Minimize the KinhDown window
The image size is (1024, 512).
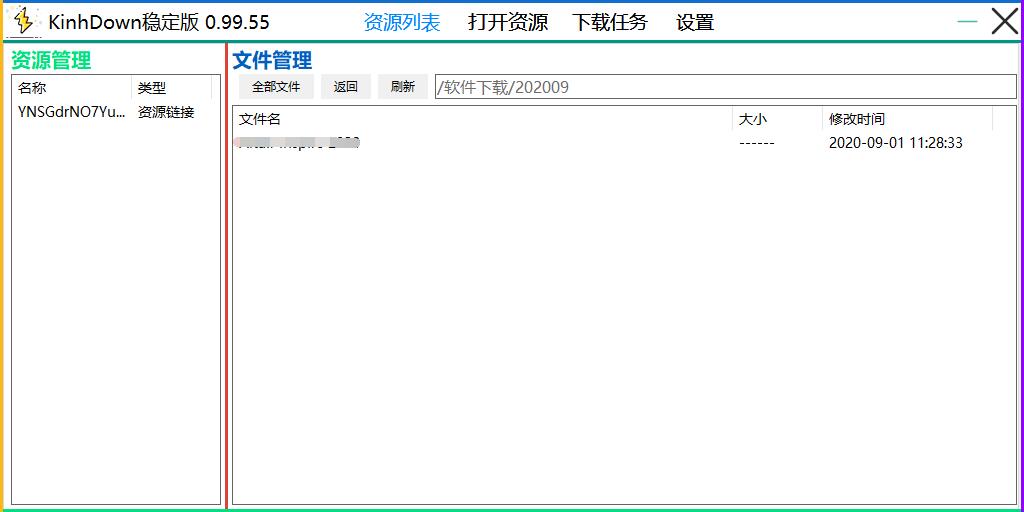tap(967, 21)
